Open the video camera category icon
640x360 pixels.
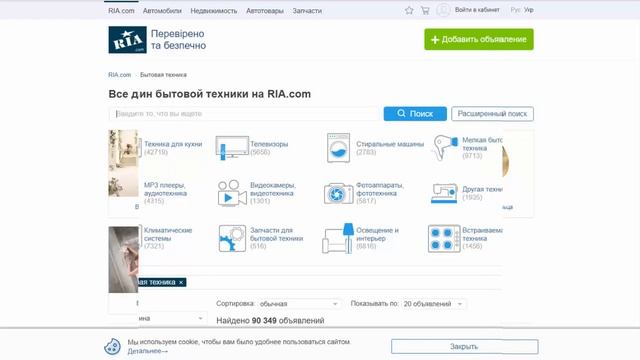click(232, 193)
